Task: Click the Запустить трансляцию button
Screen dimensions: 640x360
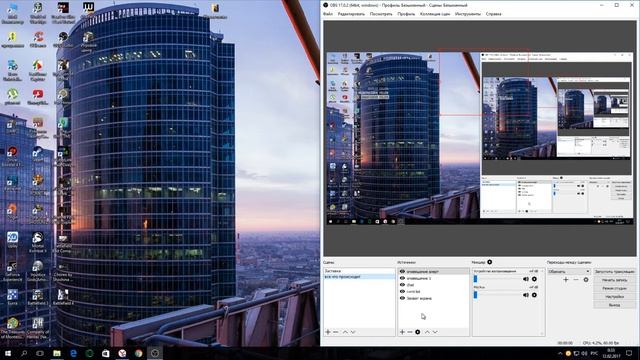Action: pos(614,271)
